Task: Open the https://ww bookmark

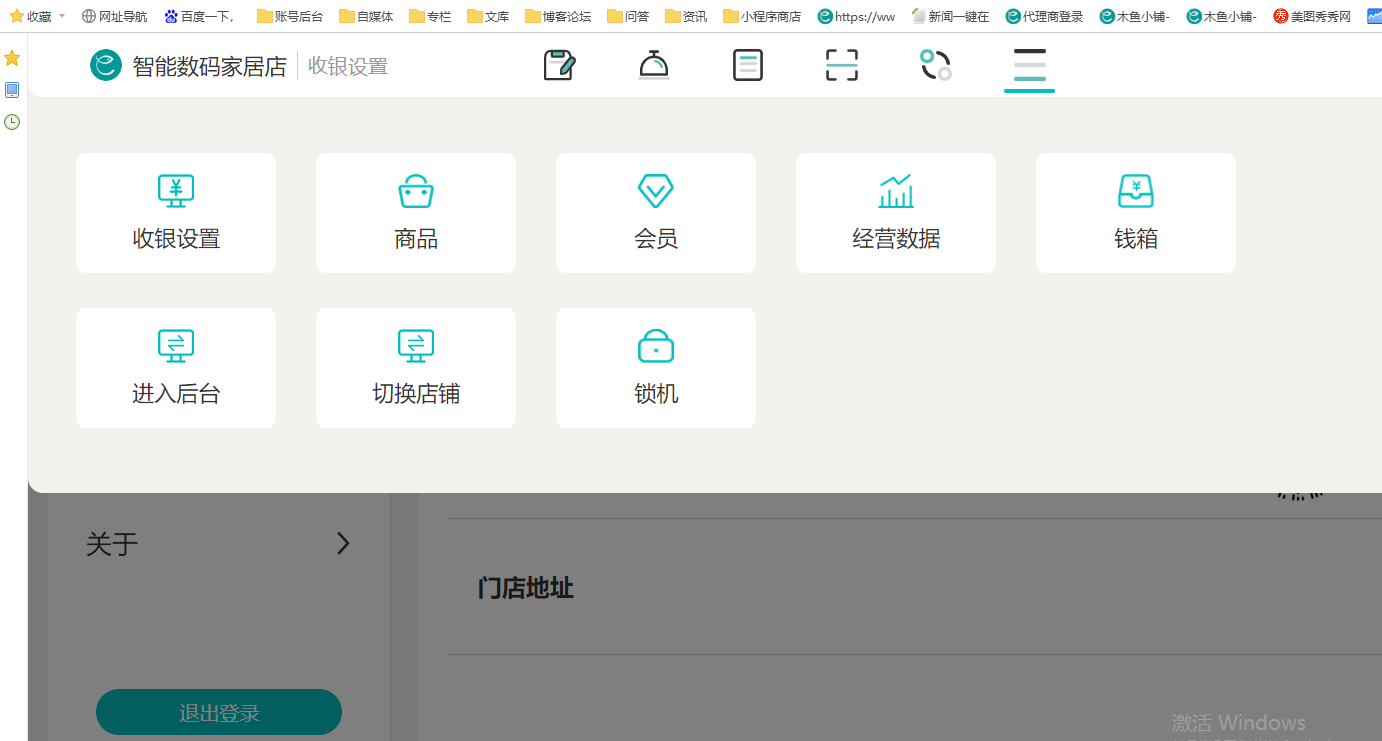Action: [856, 16]
